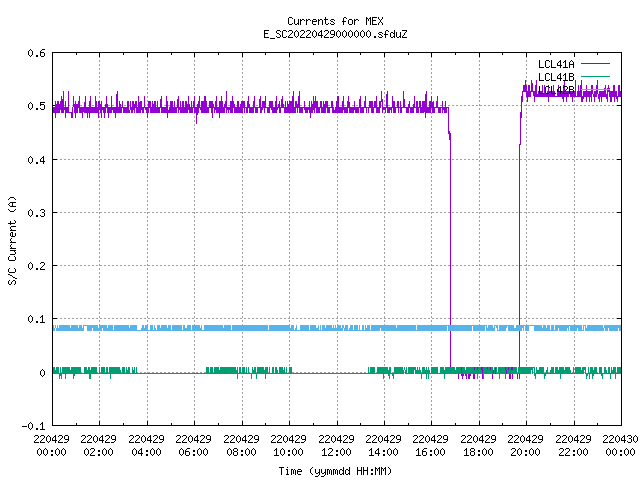Click the y-axis tick value 0.1
Viewport: 640px width, 480px height.
(x=36, y=319)
